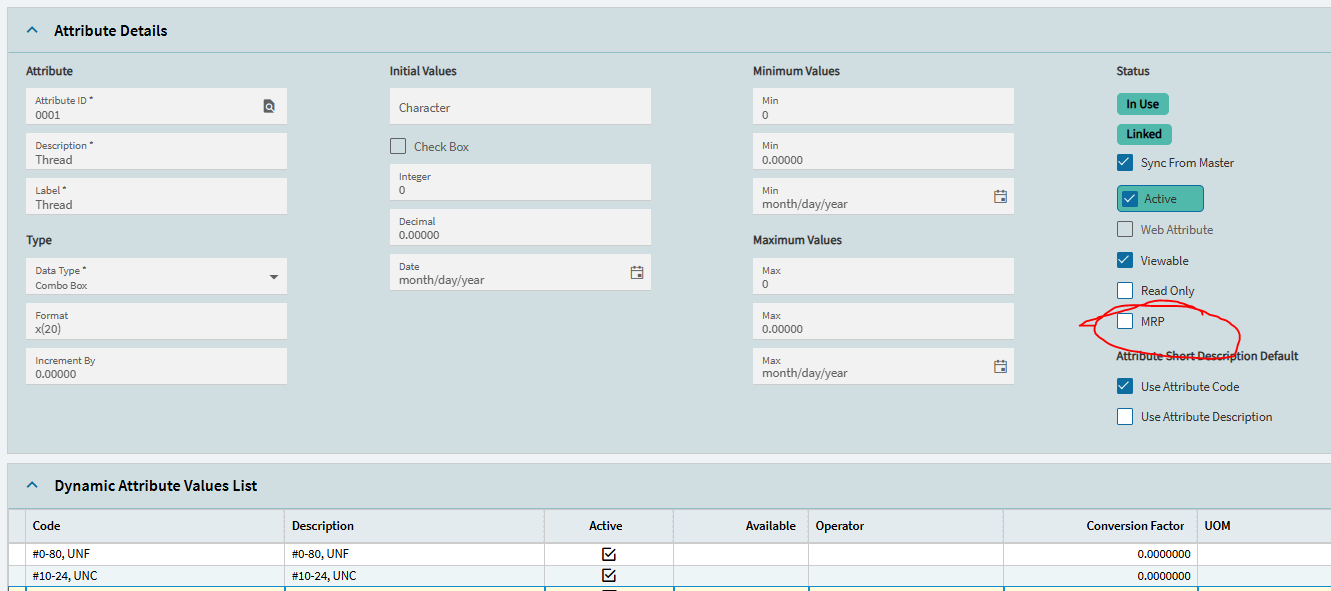Collapse the Attribute Details section
This screenshot has width=1331, height=591.
(32, 31)
